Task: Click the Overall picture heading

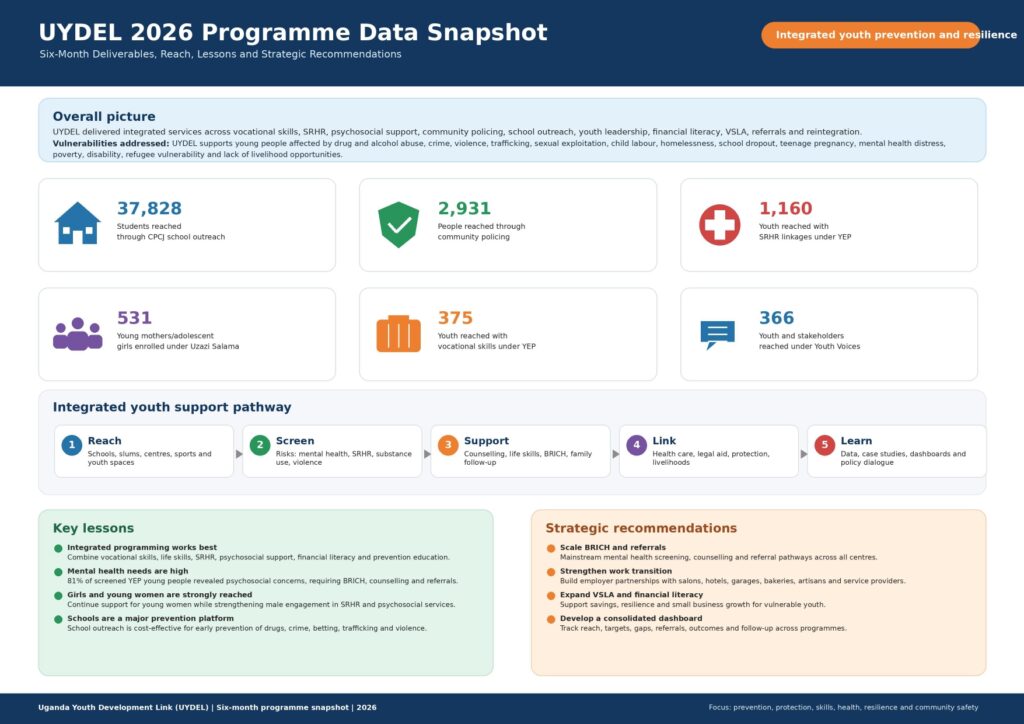Action: pos(104,117)
